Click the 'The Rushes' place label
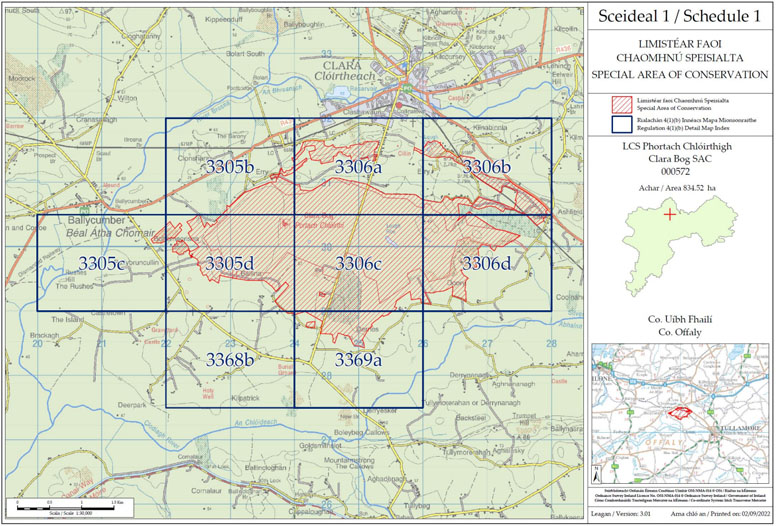The height and width of the screenshot is (526, 776). (74, 287)
